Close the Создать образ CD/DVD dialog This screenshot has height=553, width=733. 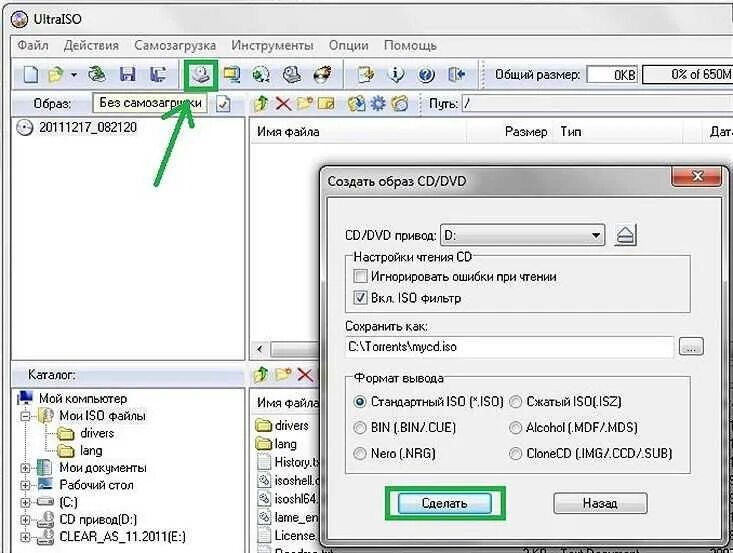(697, 177)
